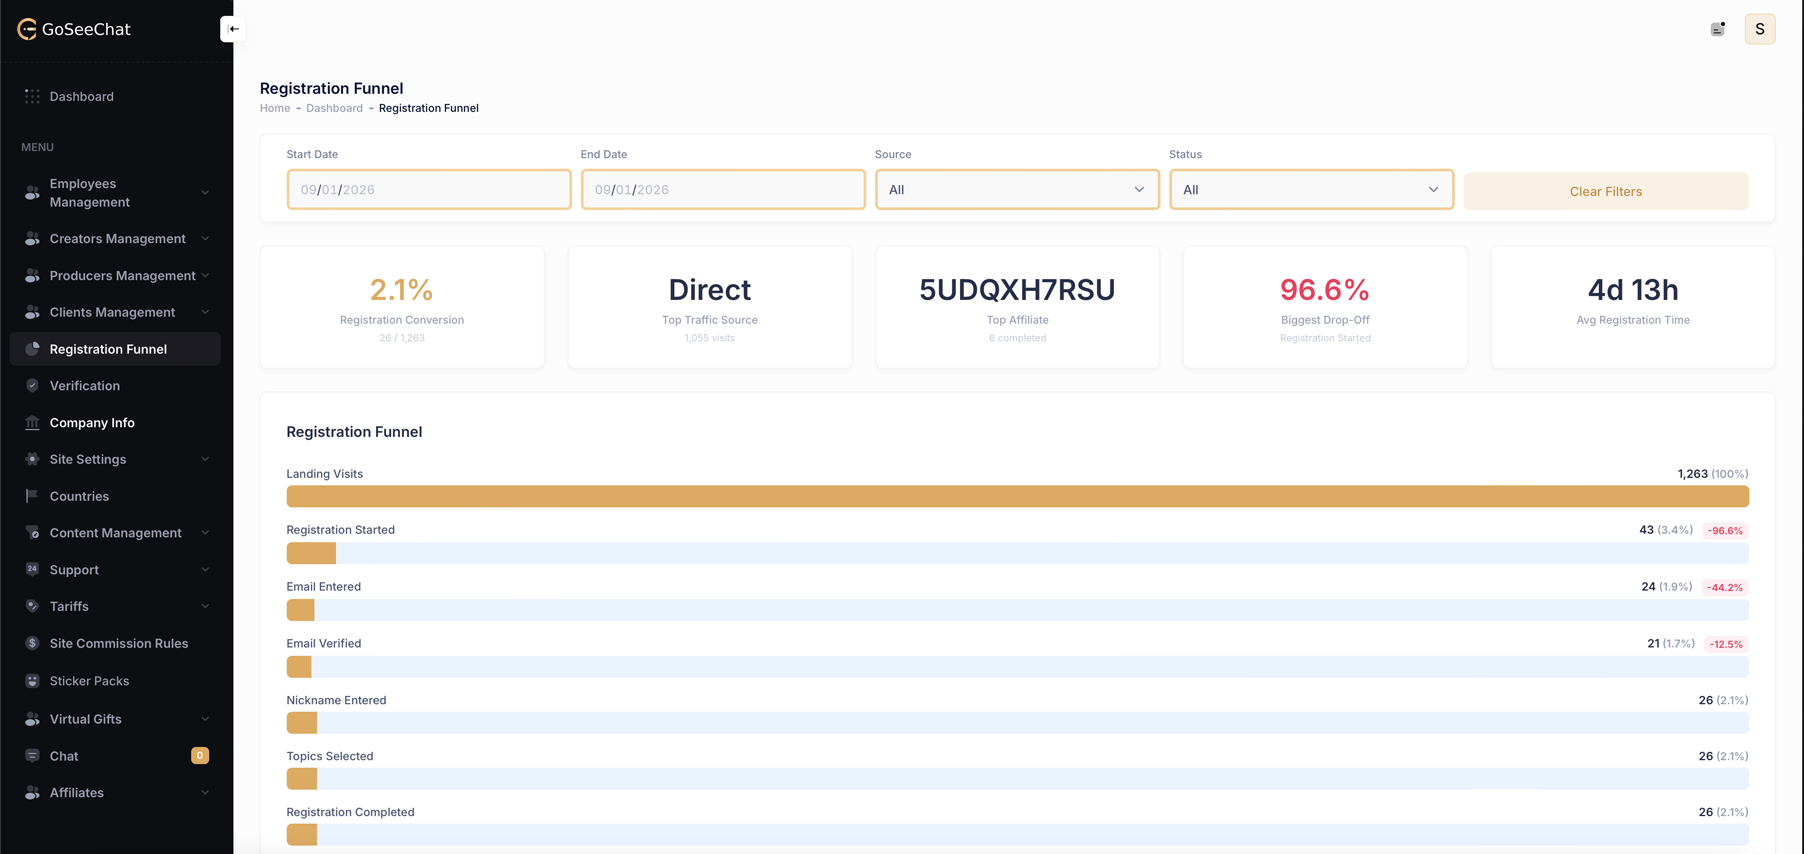1804x854 pixels.
Task: Follow the Home breadcrumb link
Action: (x=275, y=108)
